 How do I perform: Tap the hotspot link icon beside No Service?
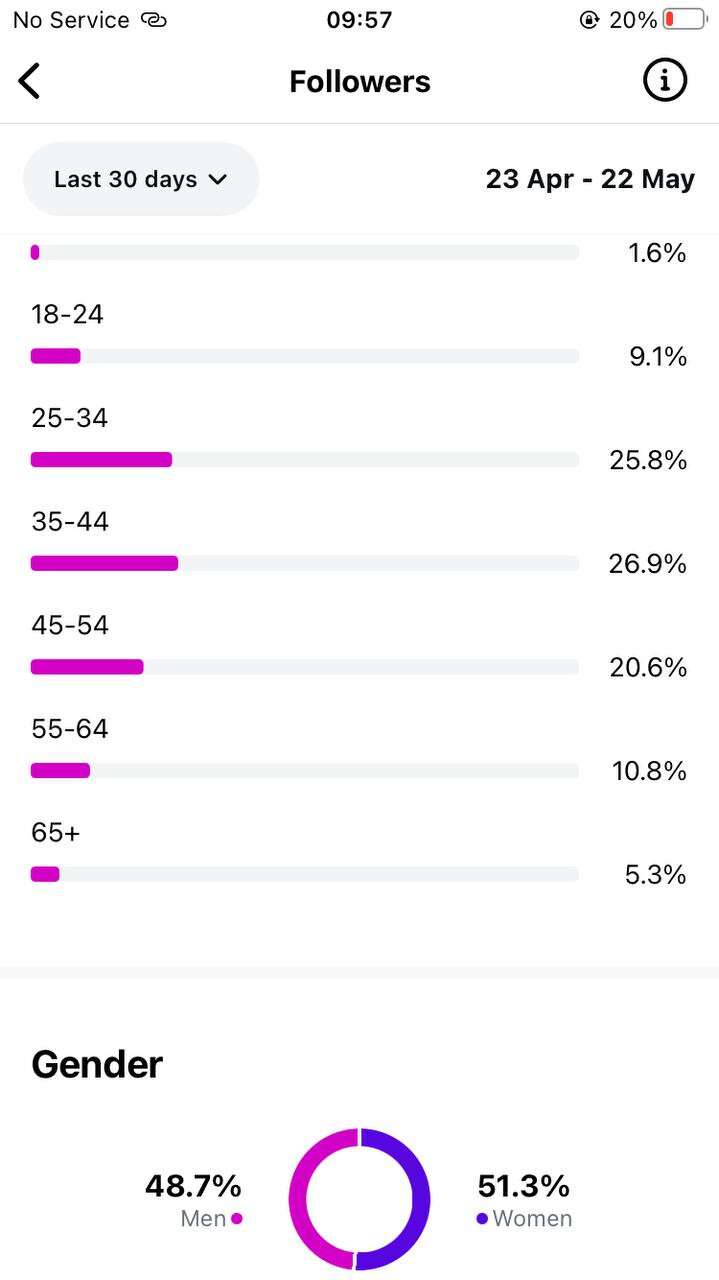click(153, 20)
